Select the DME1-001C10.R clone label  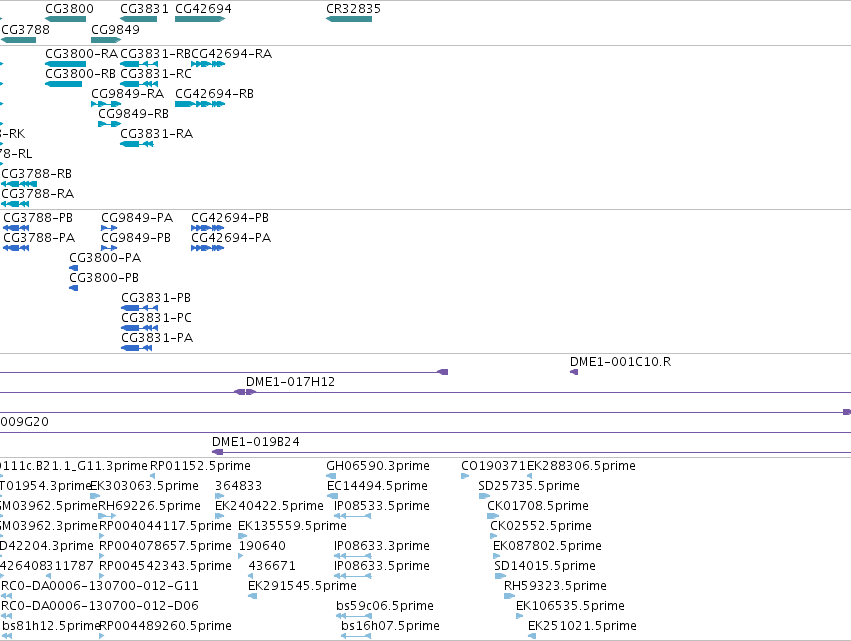[x=620, y=362]
